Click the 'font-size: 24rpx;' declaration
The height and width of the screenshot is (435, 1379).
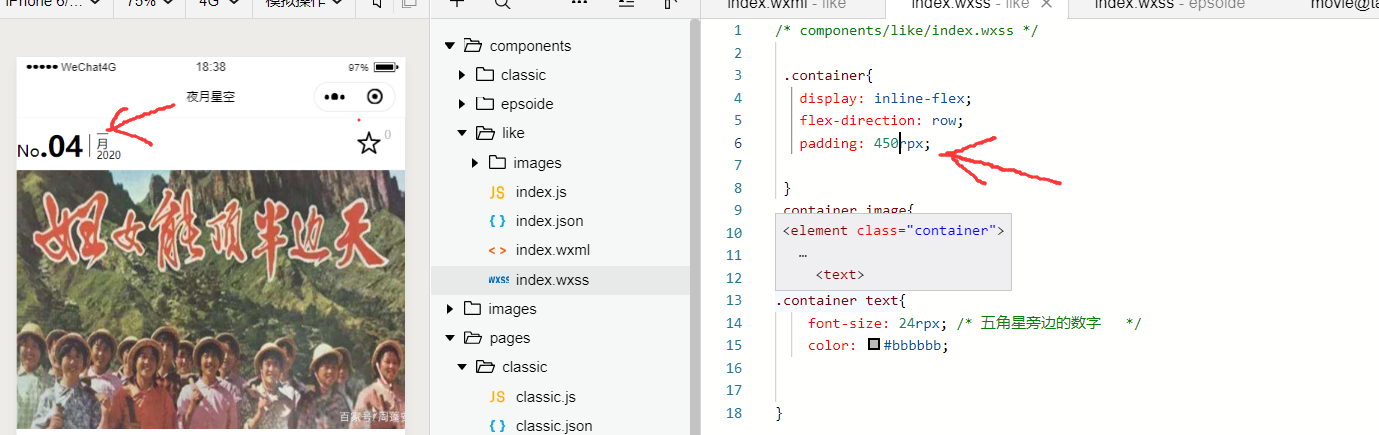[x=878, y=323]
